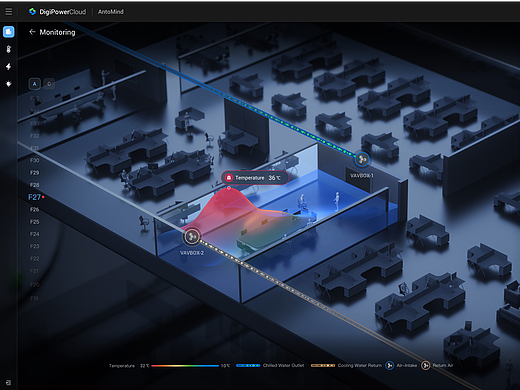Viewport: 520px width, 390px height.
Task: Click the Return Air legend icon
Action: click(426, 366)
